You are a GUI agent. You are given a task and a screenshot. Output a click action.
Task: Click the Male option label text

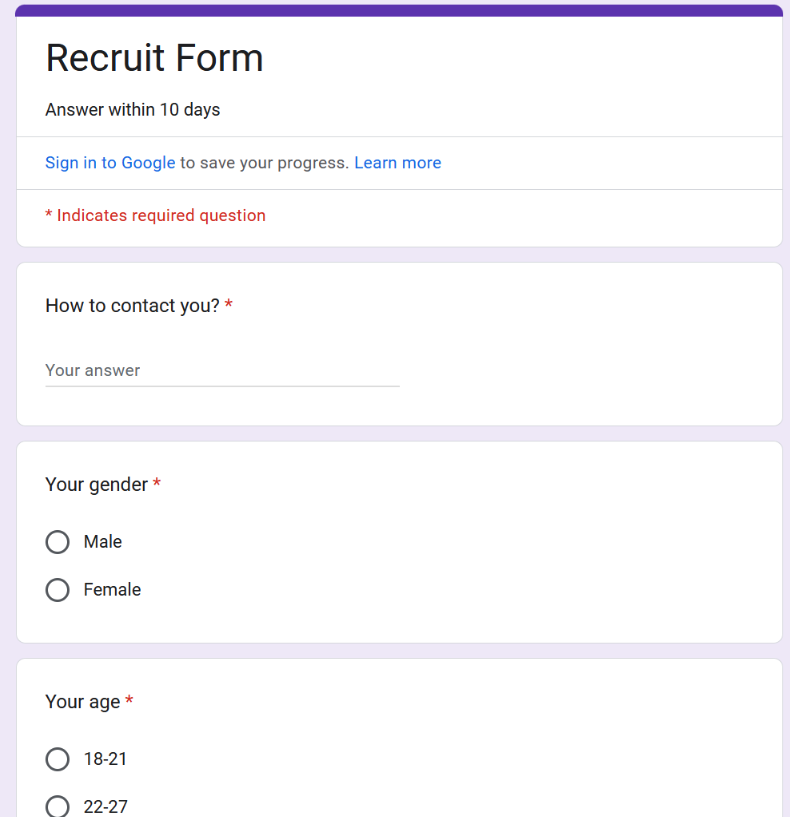tap(103, 542)
